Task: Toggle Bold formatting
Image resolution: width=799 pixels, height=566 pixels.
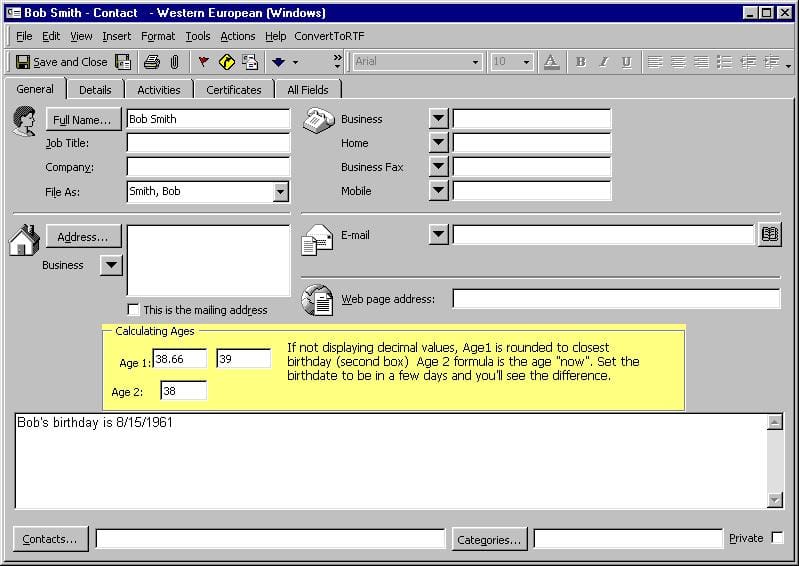Action: [x=580, y=62]
